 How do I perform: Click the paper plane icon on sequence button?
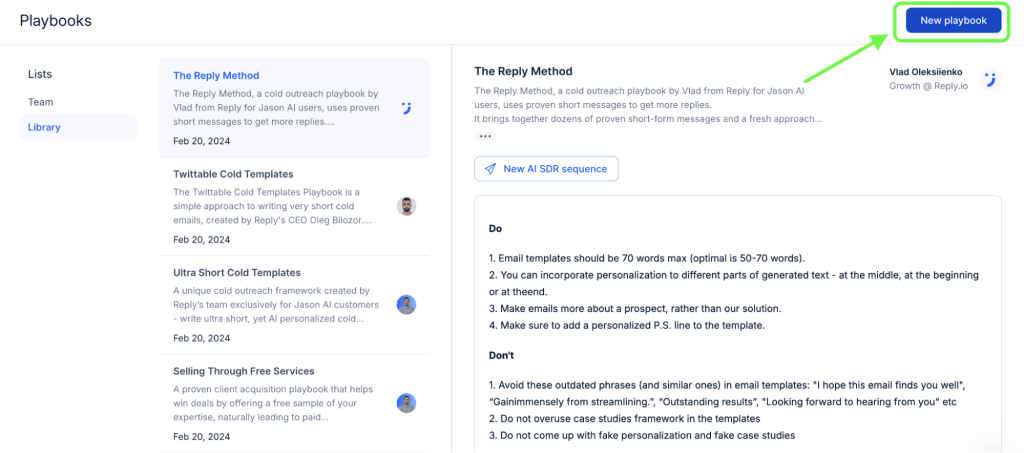tap(490, 169)
